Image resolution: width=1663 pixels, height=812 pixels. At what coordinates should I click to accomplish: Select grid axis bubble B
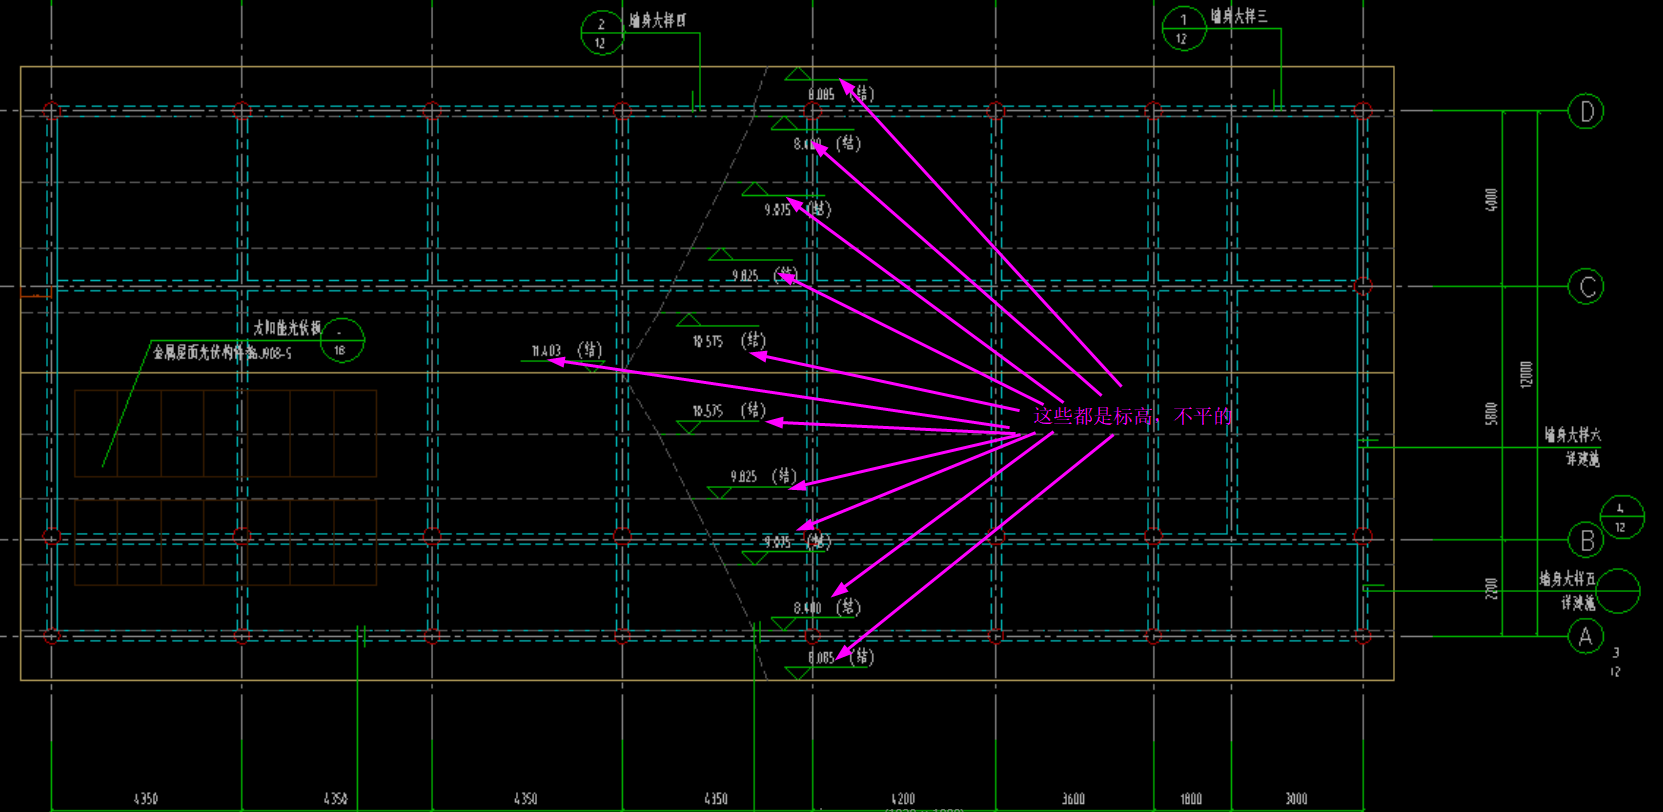[1586, 540]
